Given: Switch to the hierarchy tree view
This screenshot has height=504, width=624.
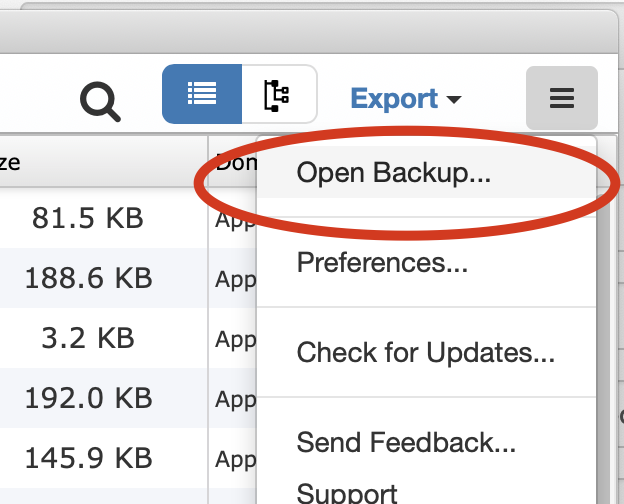Looking at the screenshot, I should 277,94.
